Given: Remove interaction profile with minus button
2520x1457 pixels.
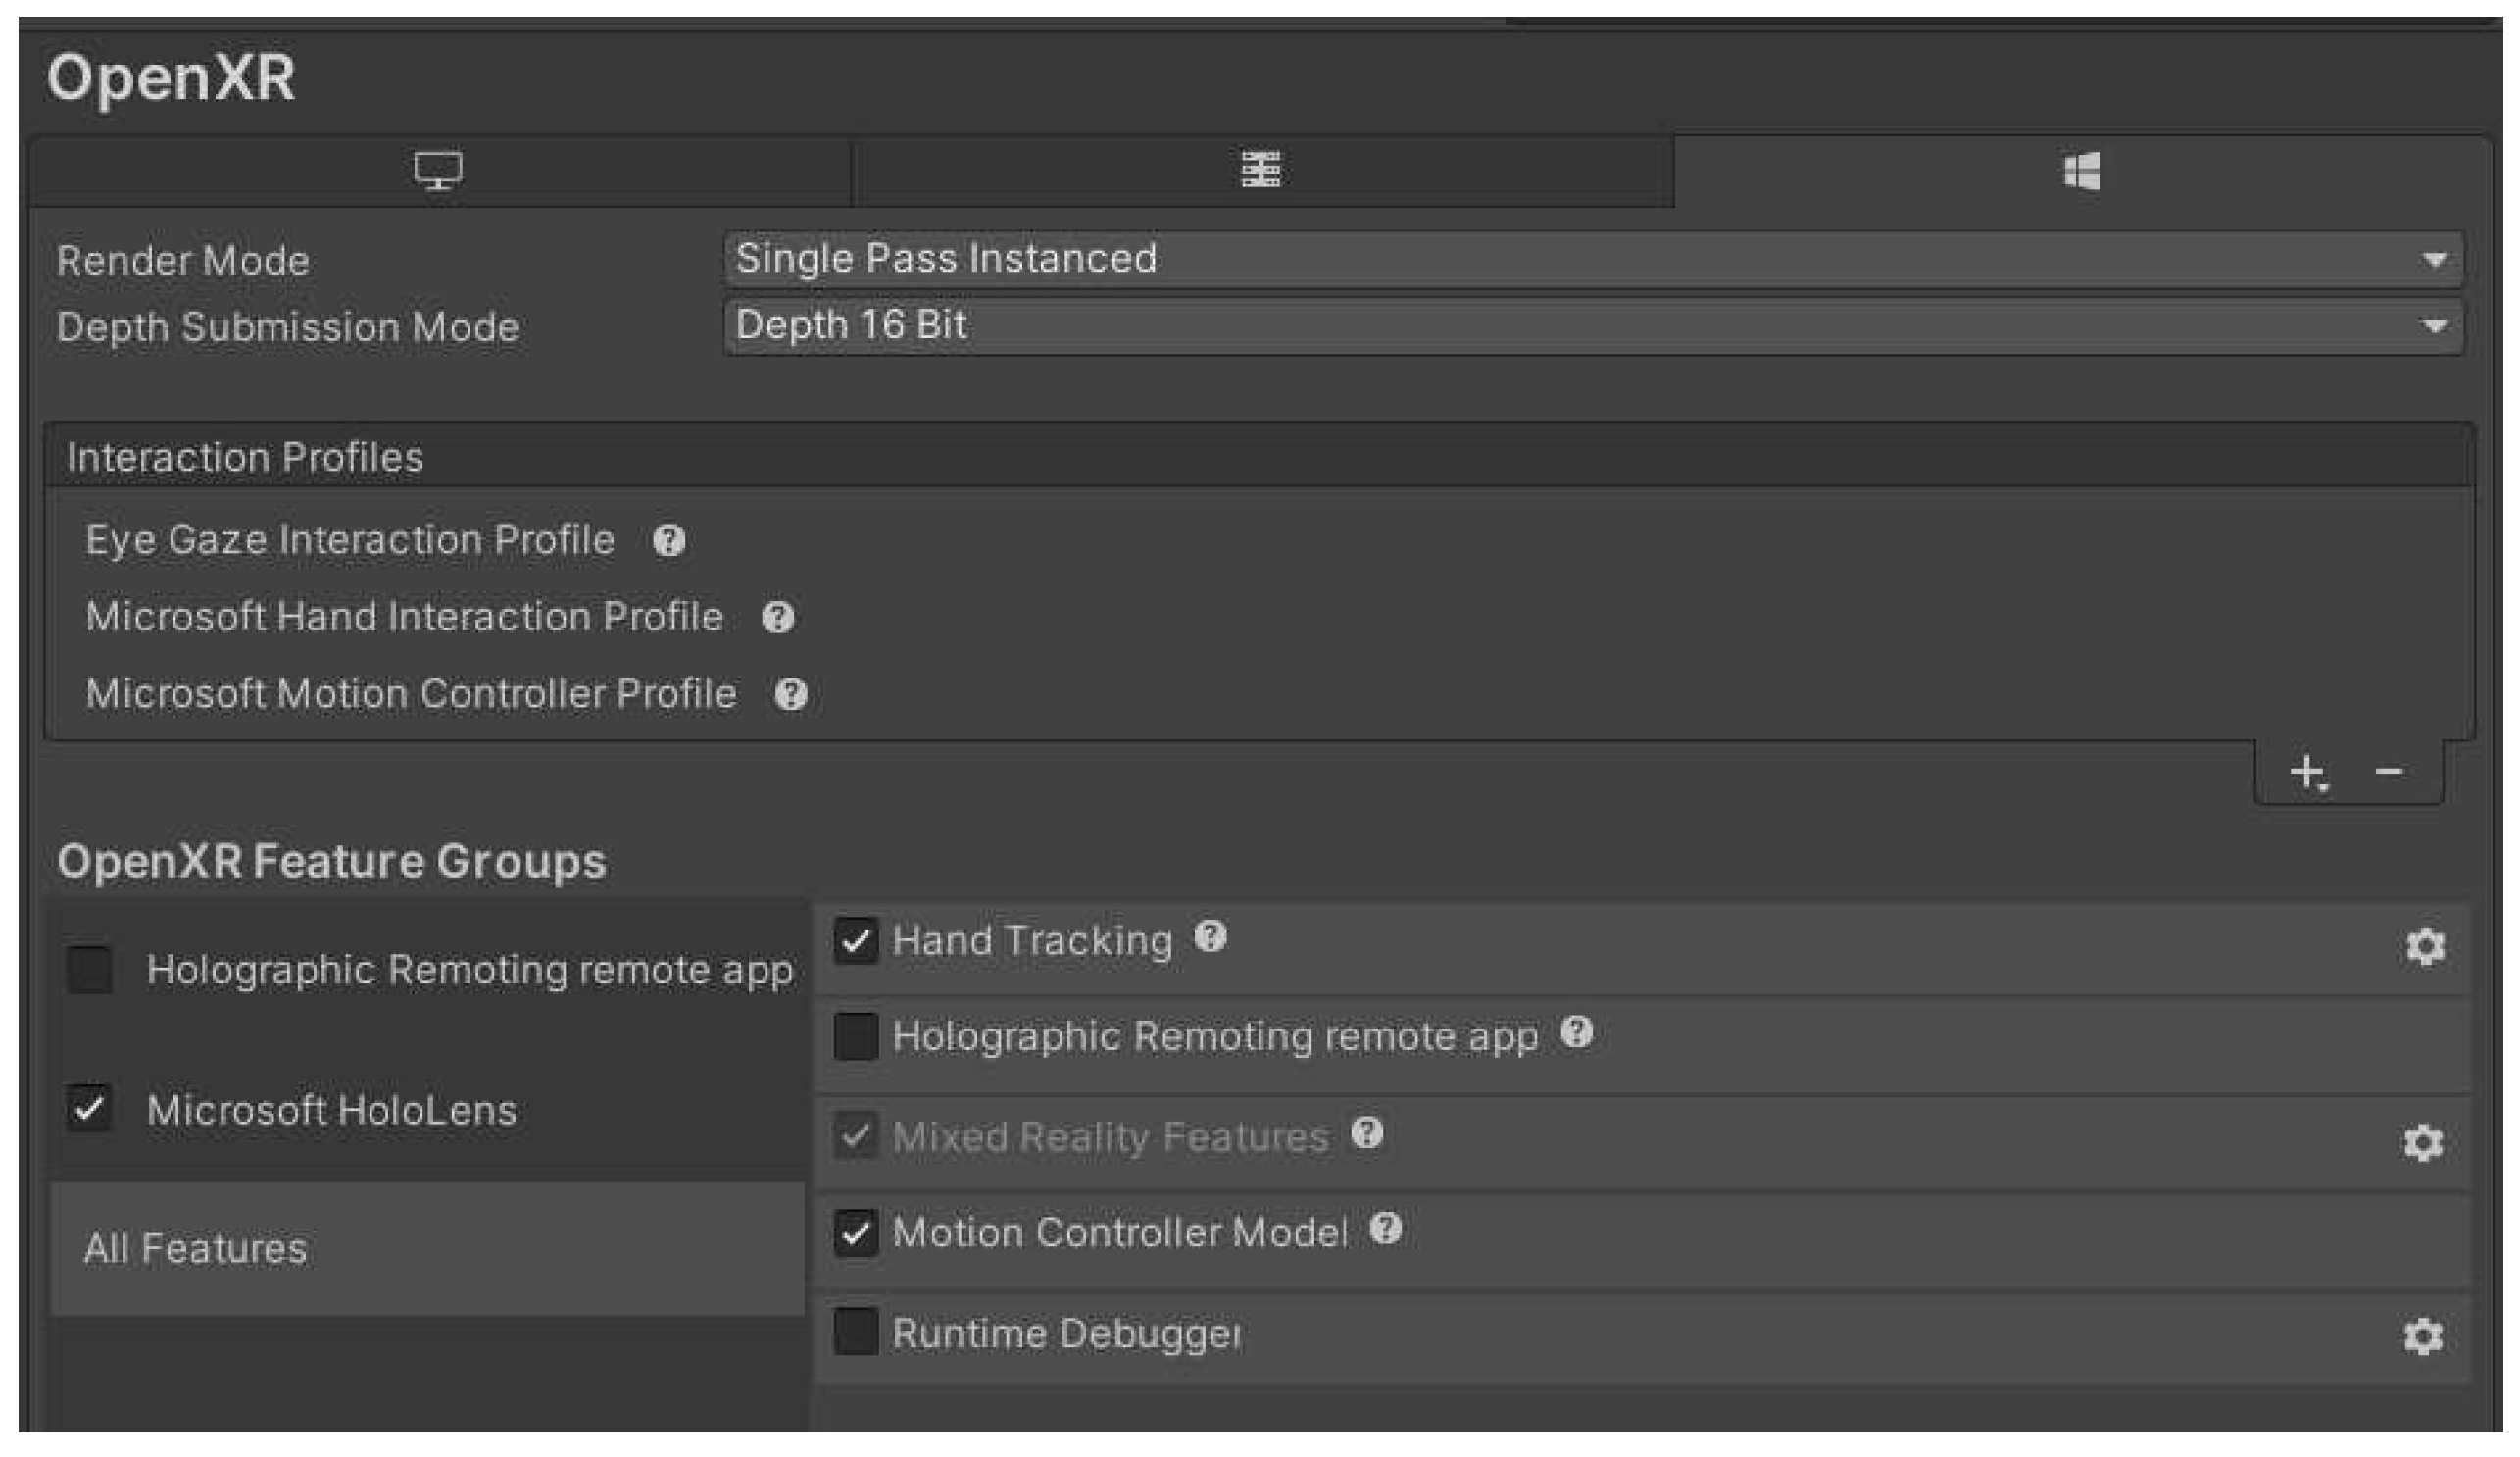Looking at the screenshot, I should [2389, 772].
